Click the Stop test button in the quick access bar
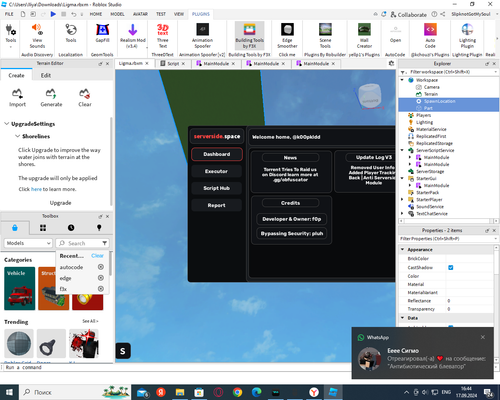Image resolution: width=500 pixels, height=400 pixels. pyautogui.click(x=63, y=14)
